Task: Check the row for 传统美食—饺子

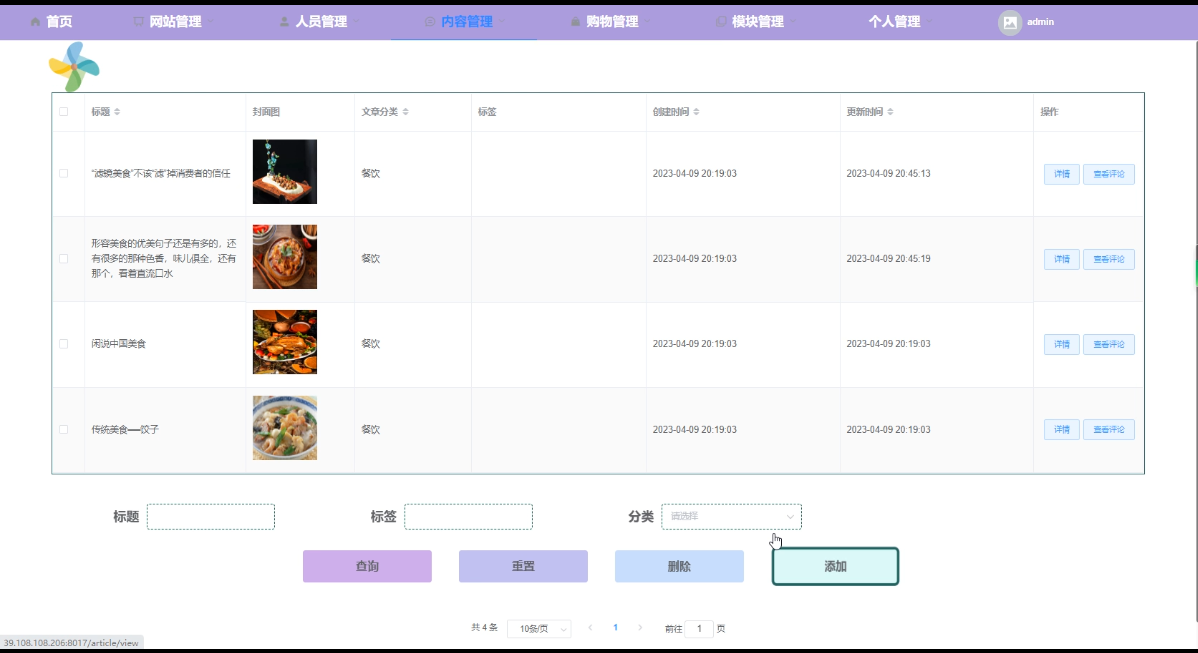Action: tap(63, 429)
